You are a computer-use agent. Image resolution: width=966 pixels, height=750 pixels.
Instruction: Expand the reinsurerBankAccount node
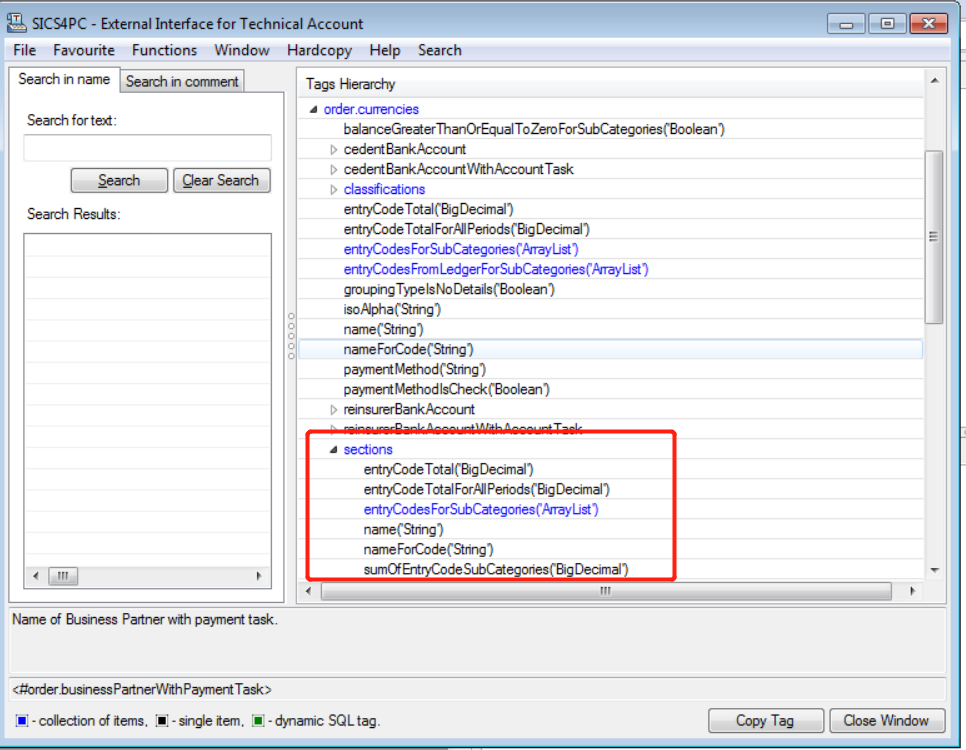334,410
